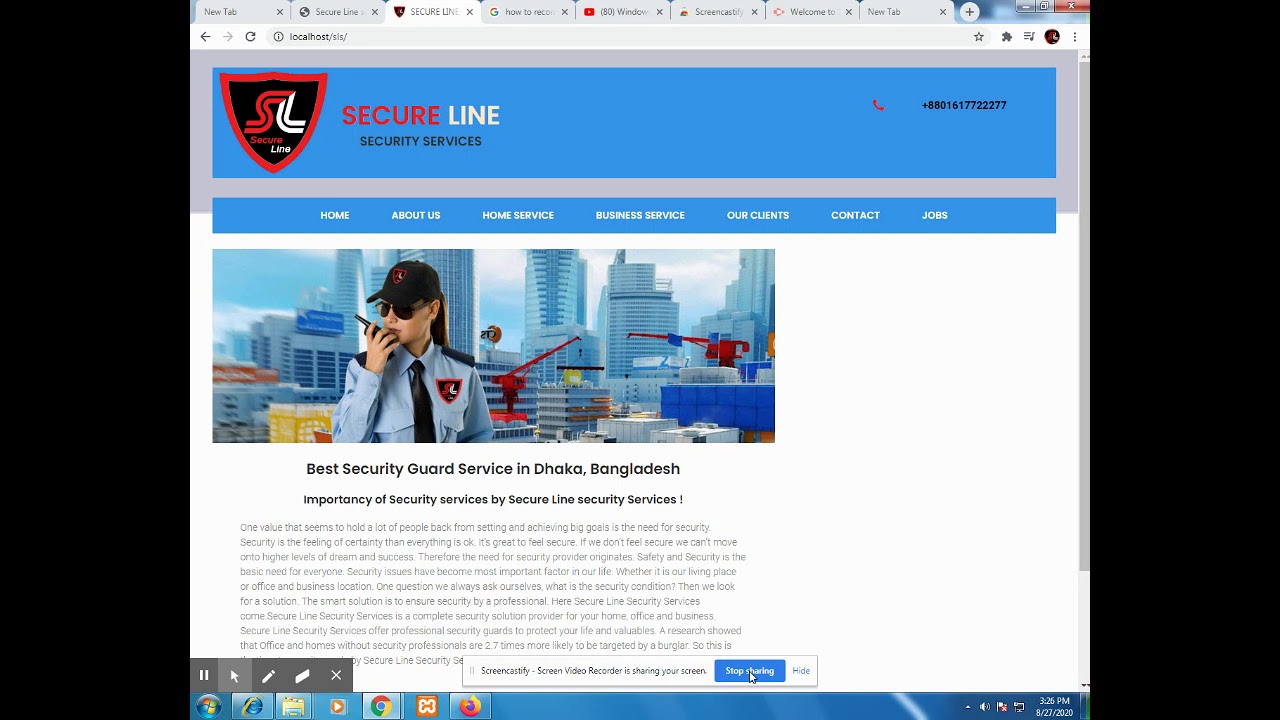Reload the localhost page
Image resolution: width=1280 pixels, height=720 pixels.
click(250, 36)
